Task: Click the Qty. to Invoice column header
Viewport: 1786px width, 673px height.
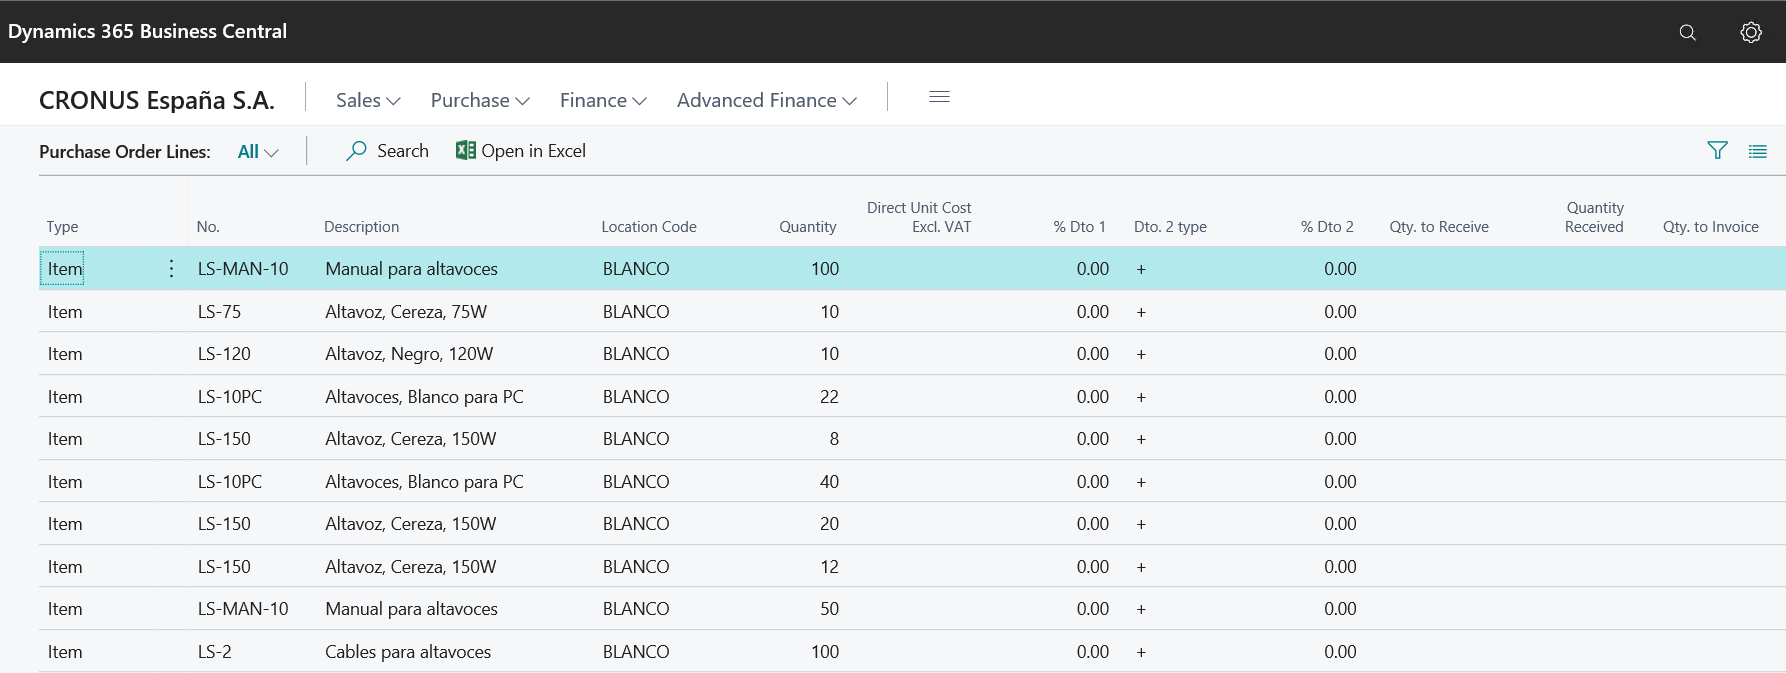Action: [x=1710, y=227]
